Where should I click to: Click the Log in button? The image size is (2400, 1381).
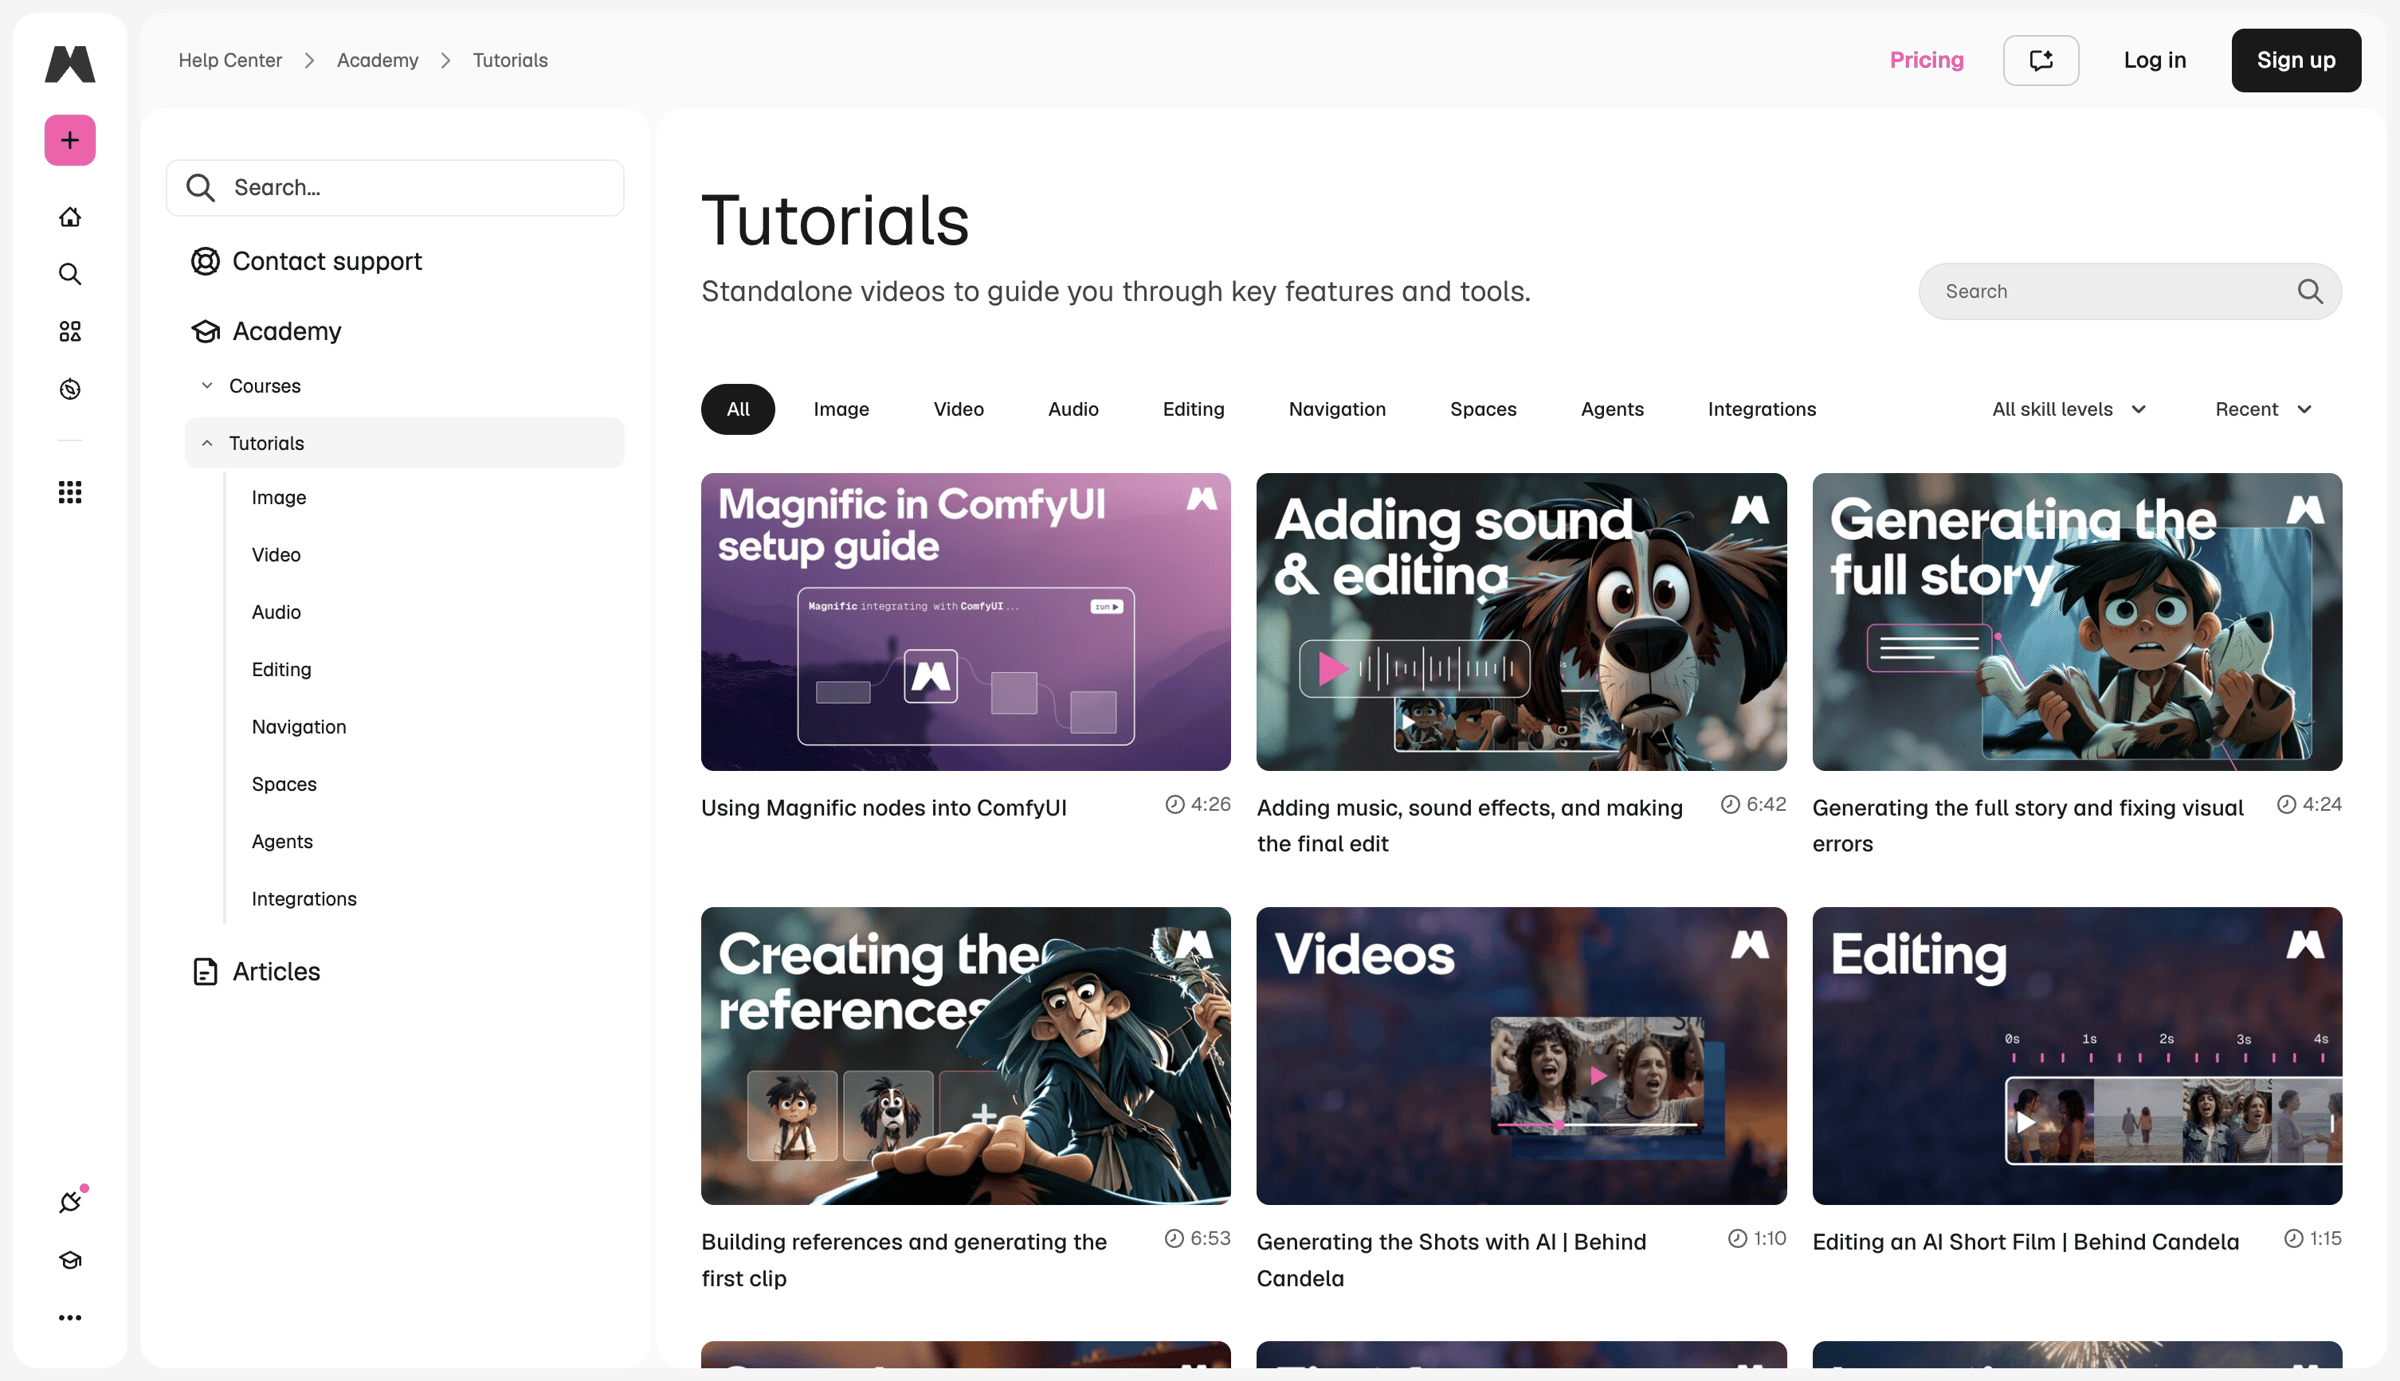[2154, 60]
